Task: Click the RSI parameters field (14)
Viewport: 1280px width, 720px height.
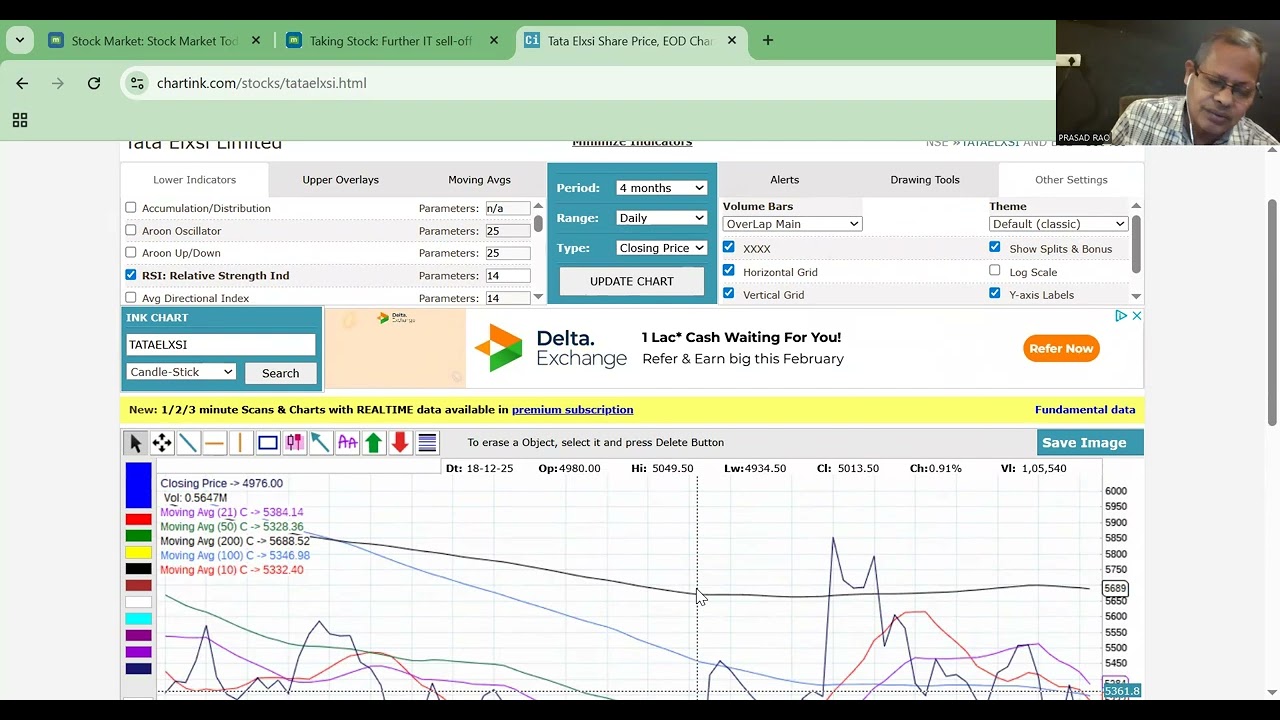Action: [x=507, y=275]
